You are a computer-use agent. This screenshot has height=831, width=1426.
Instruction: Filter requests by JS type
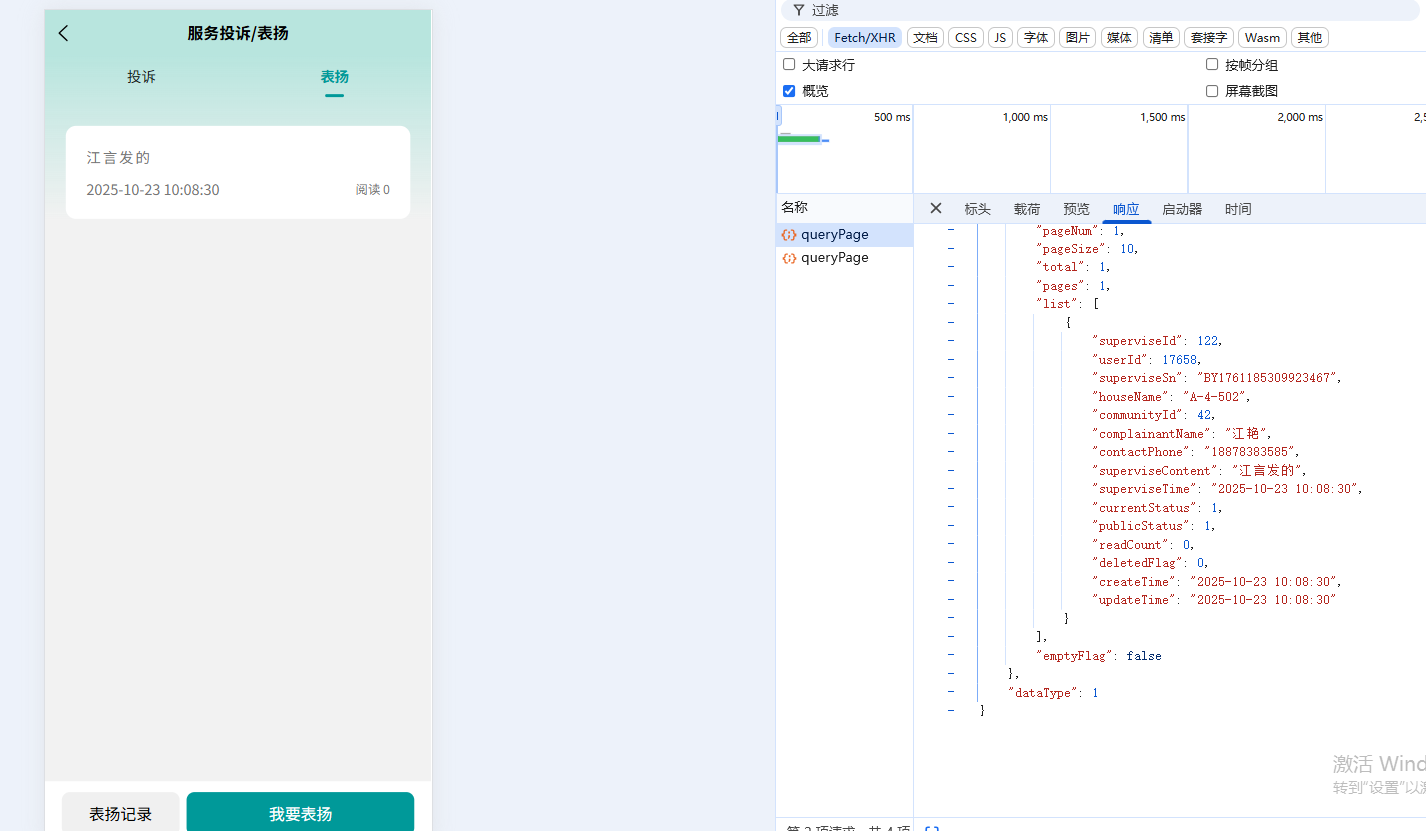tap(1000, 38)
